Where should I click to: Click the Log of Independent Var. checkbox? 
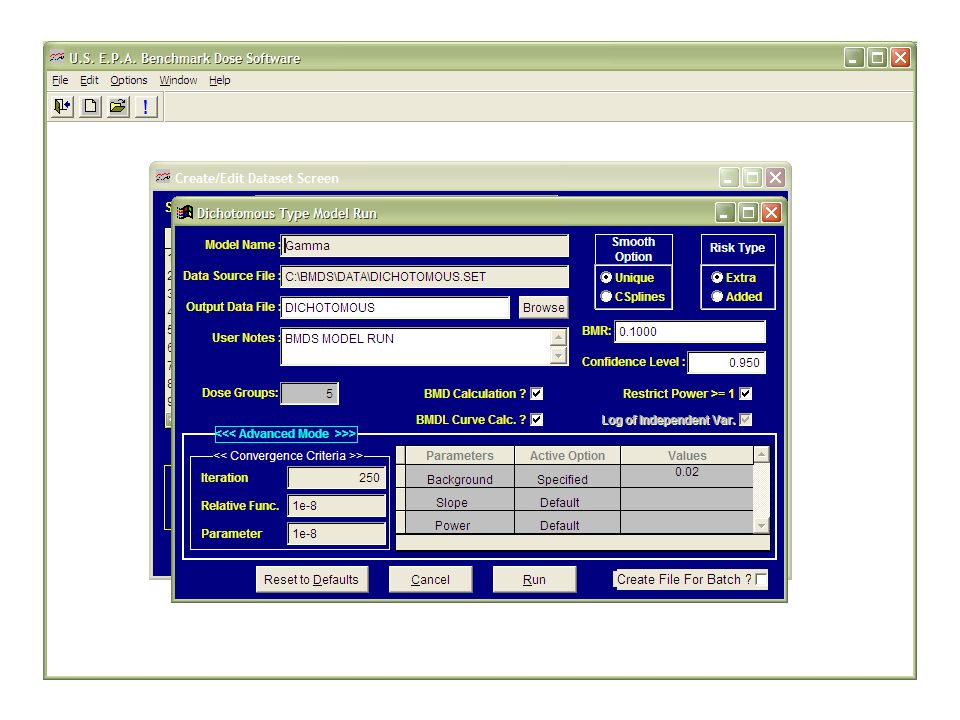coord(746,419)
